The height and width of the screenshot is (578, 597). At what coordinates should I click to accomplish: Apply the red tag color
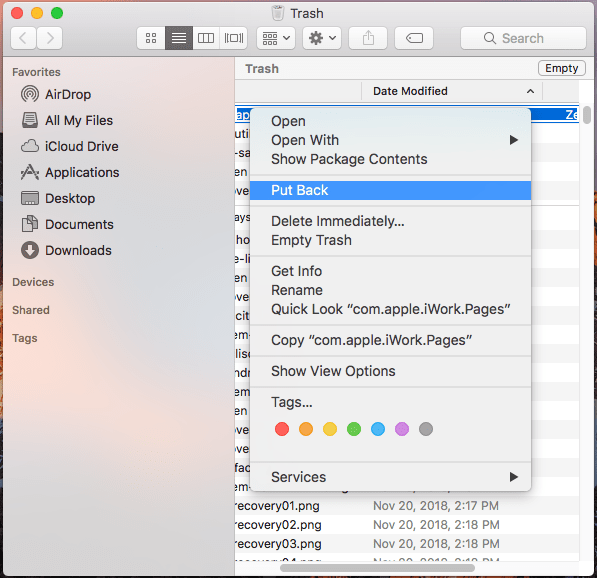[x=282, y=429]
